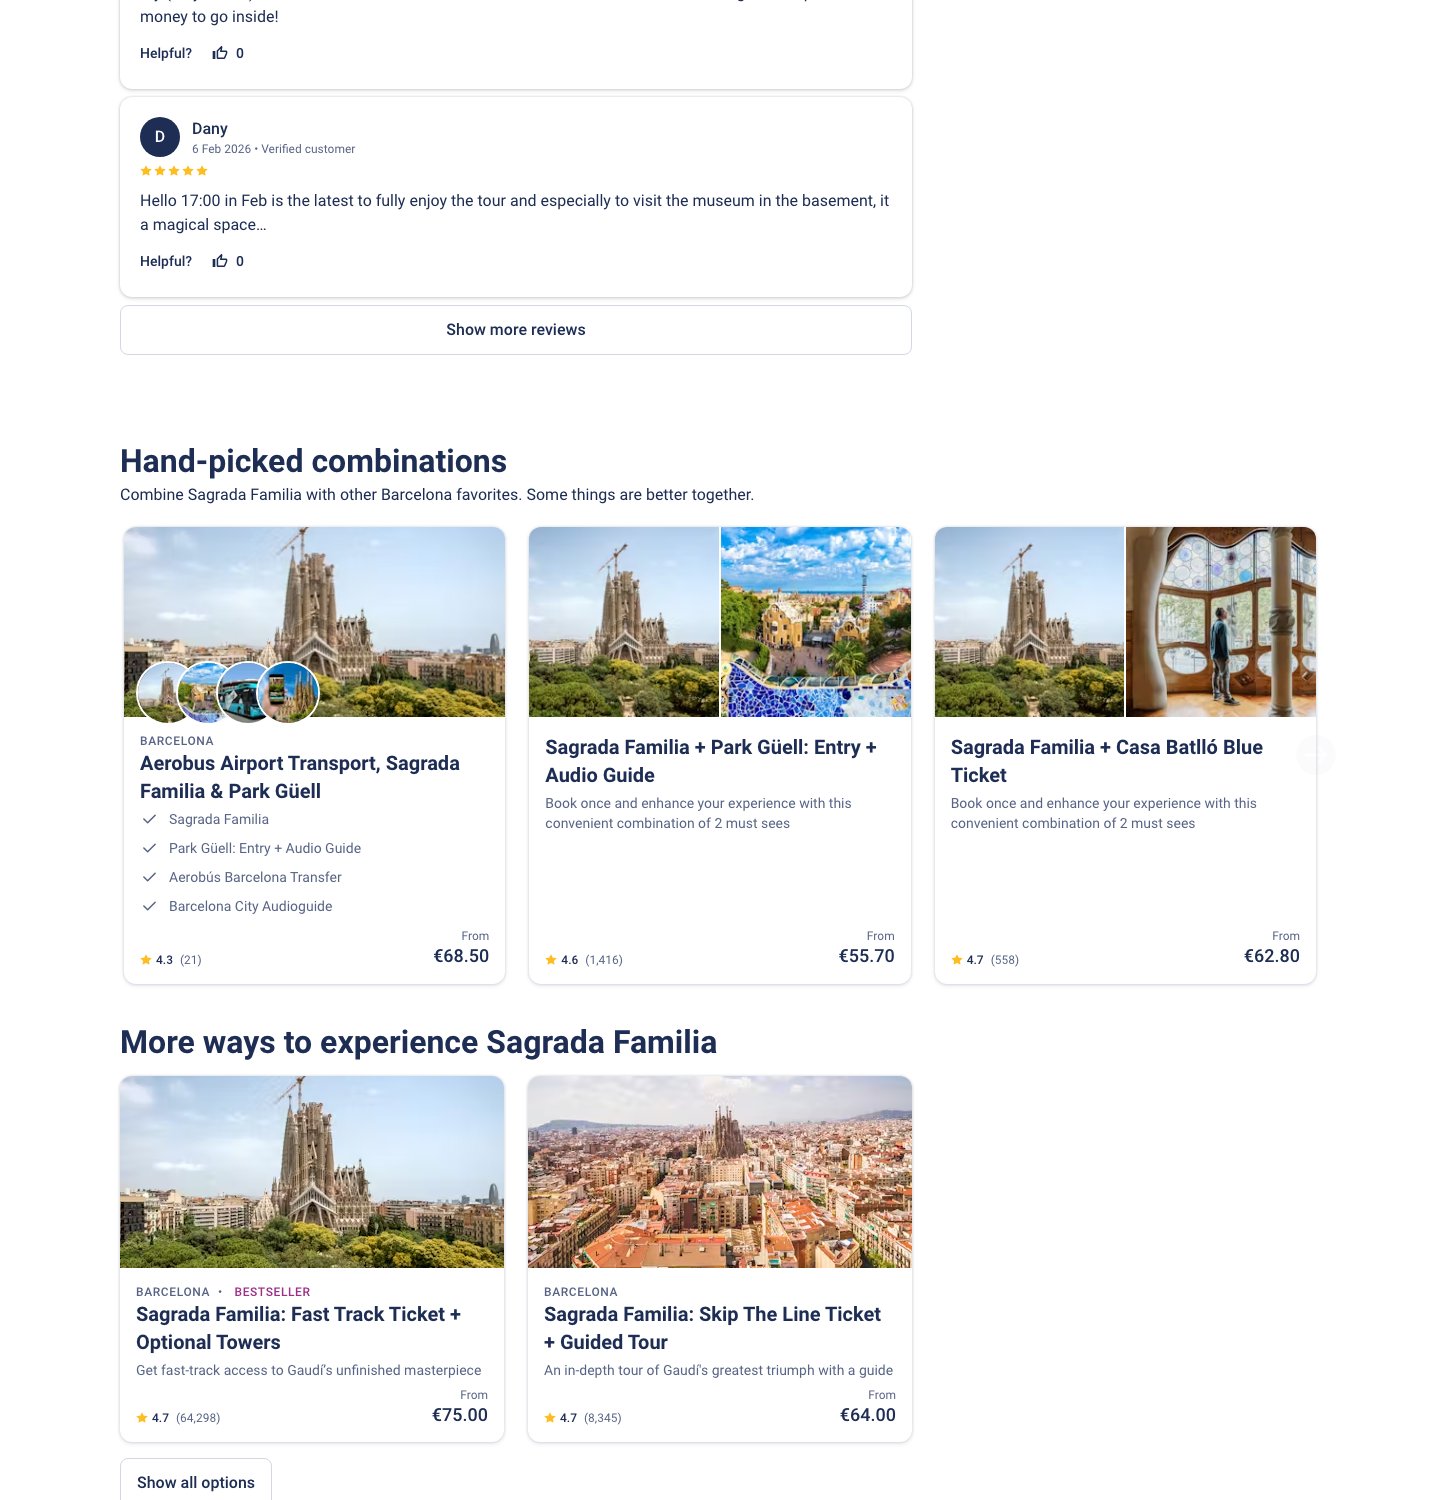Viewport: 1440px width, 1500px height.
Task: Select Sagrada Familia + Casa Batlló Blue Ticket
Action: [1106, 761]
